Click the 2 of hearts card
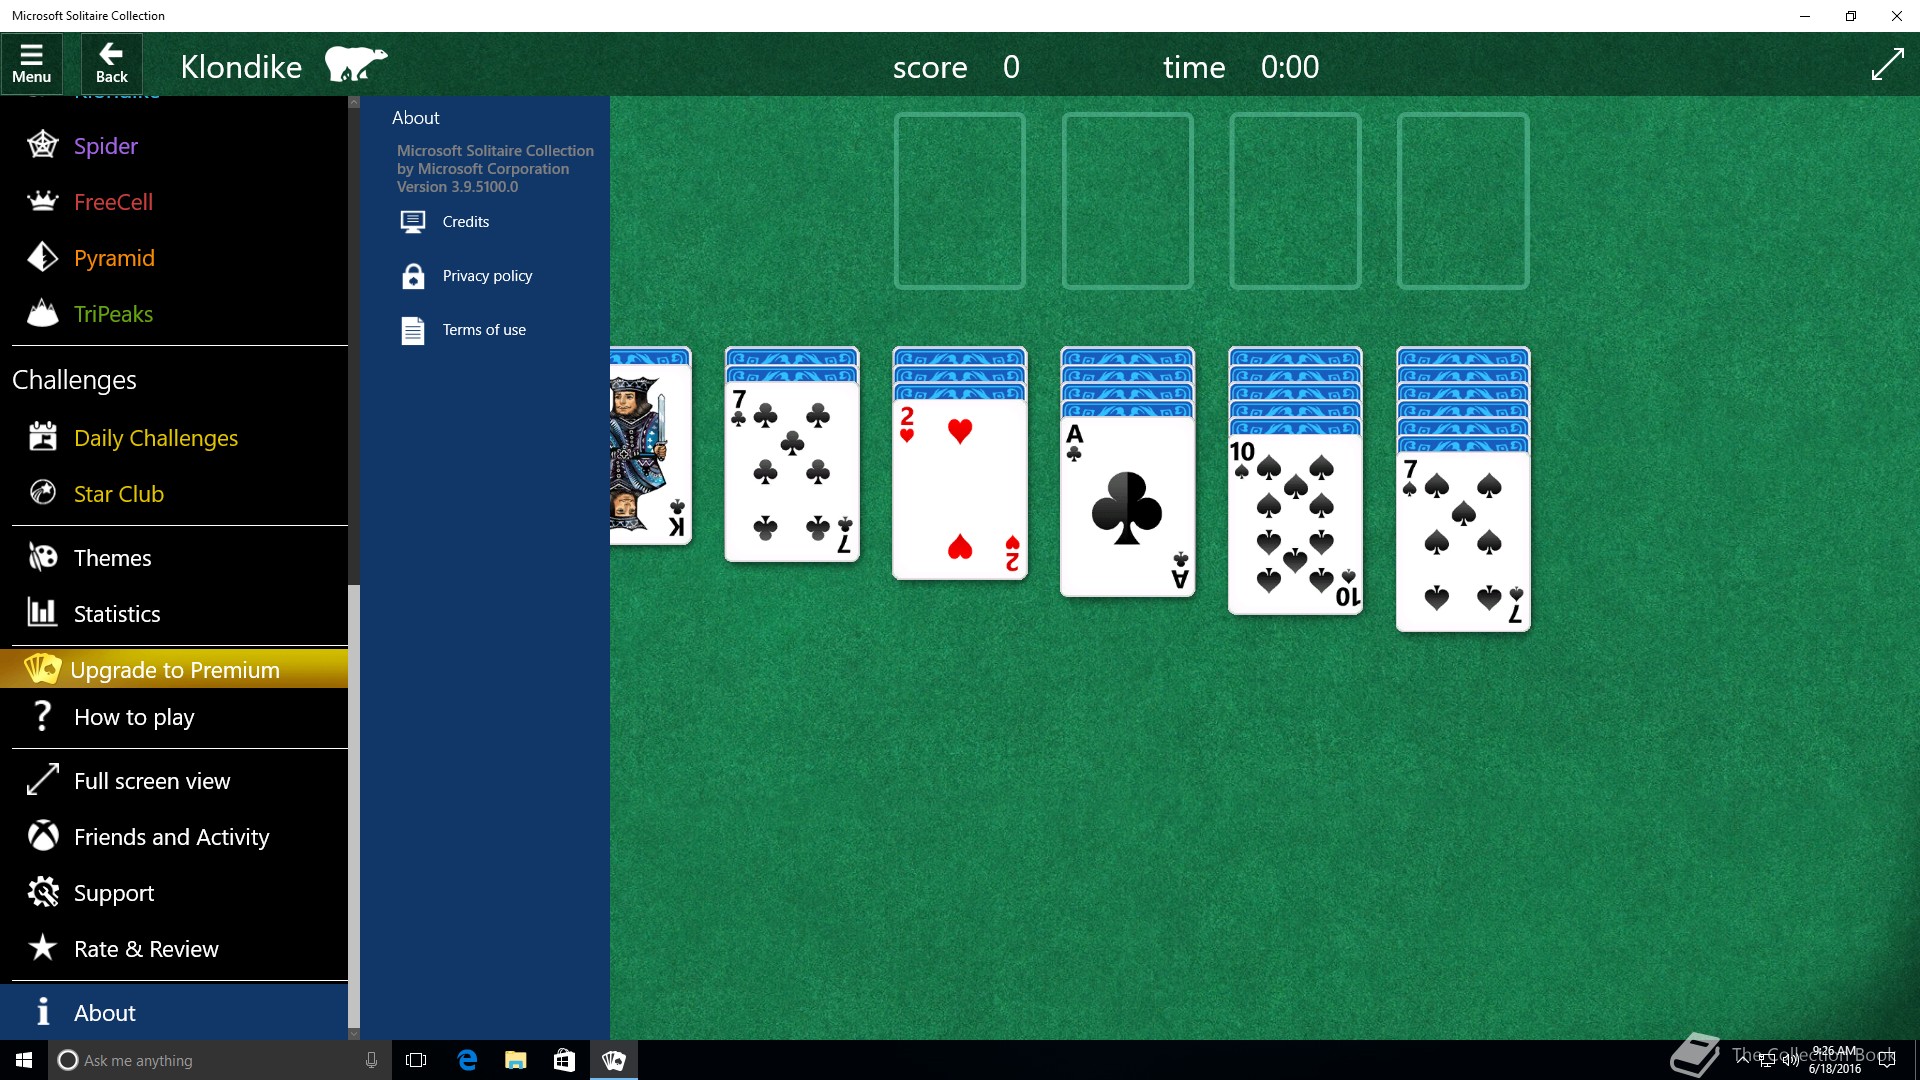The height and width of the screenshot is (1080, 1920). tap(960, 489)
